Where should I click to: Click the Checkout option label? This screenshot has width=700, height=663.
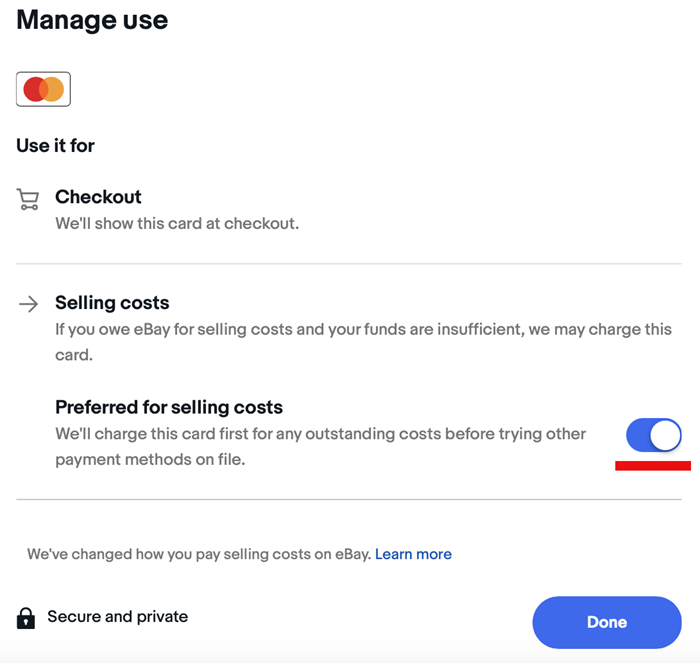click(98, 197)
